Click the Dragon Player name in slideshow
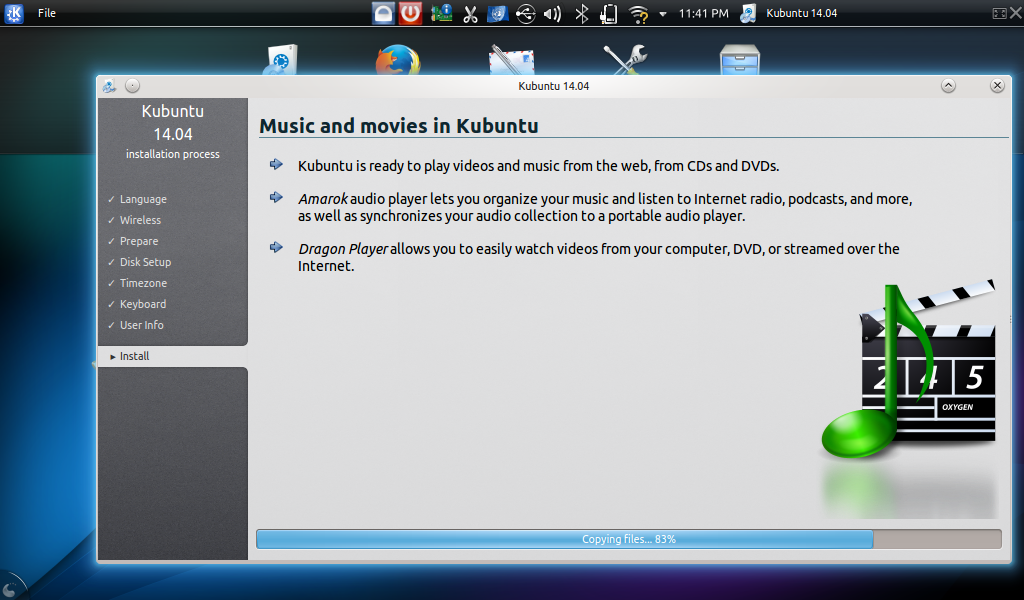The width and height of the screenshot is (1024, 600). click(x=343, y=249)
